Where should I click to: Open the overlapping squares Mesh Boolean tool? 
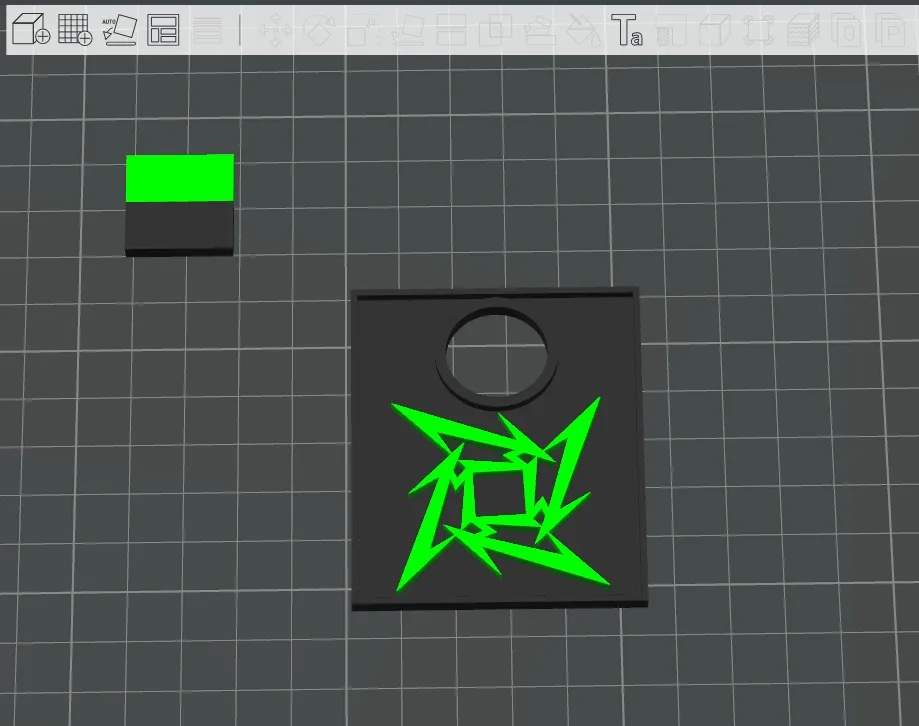(x=494, y=31)
